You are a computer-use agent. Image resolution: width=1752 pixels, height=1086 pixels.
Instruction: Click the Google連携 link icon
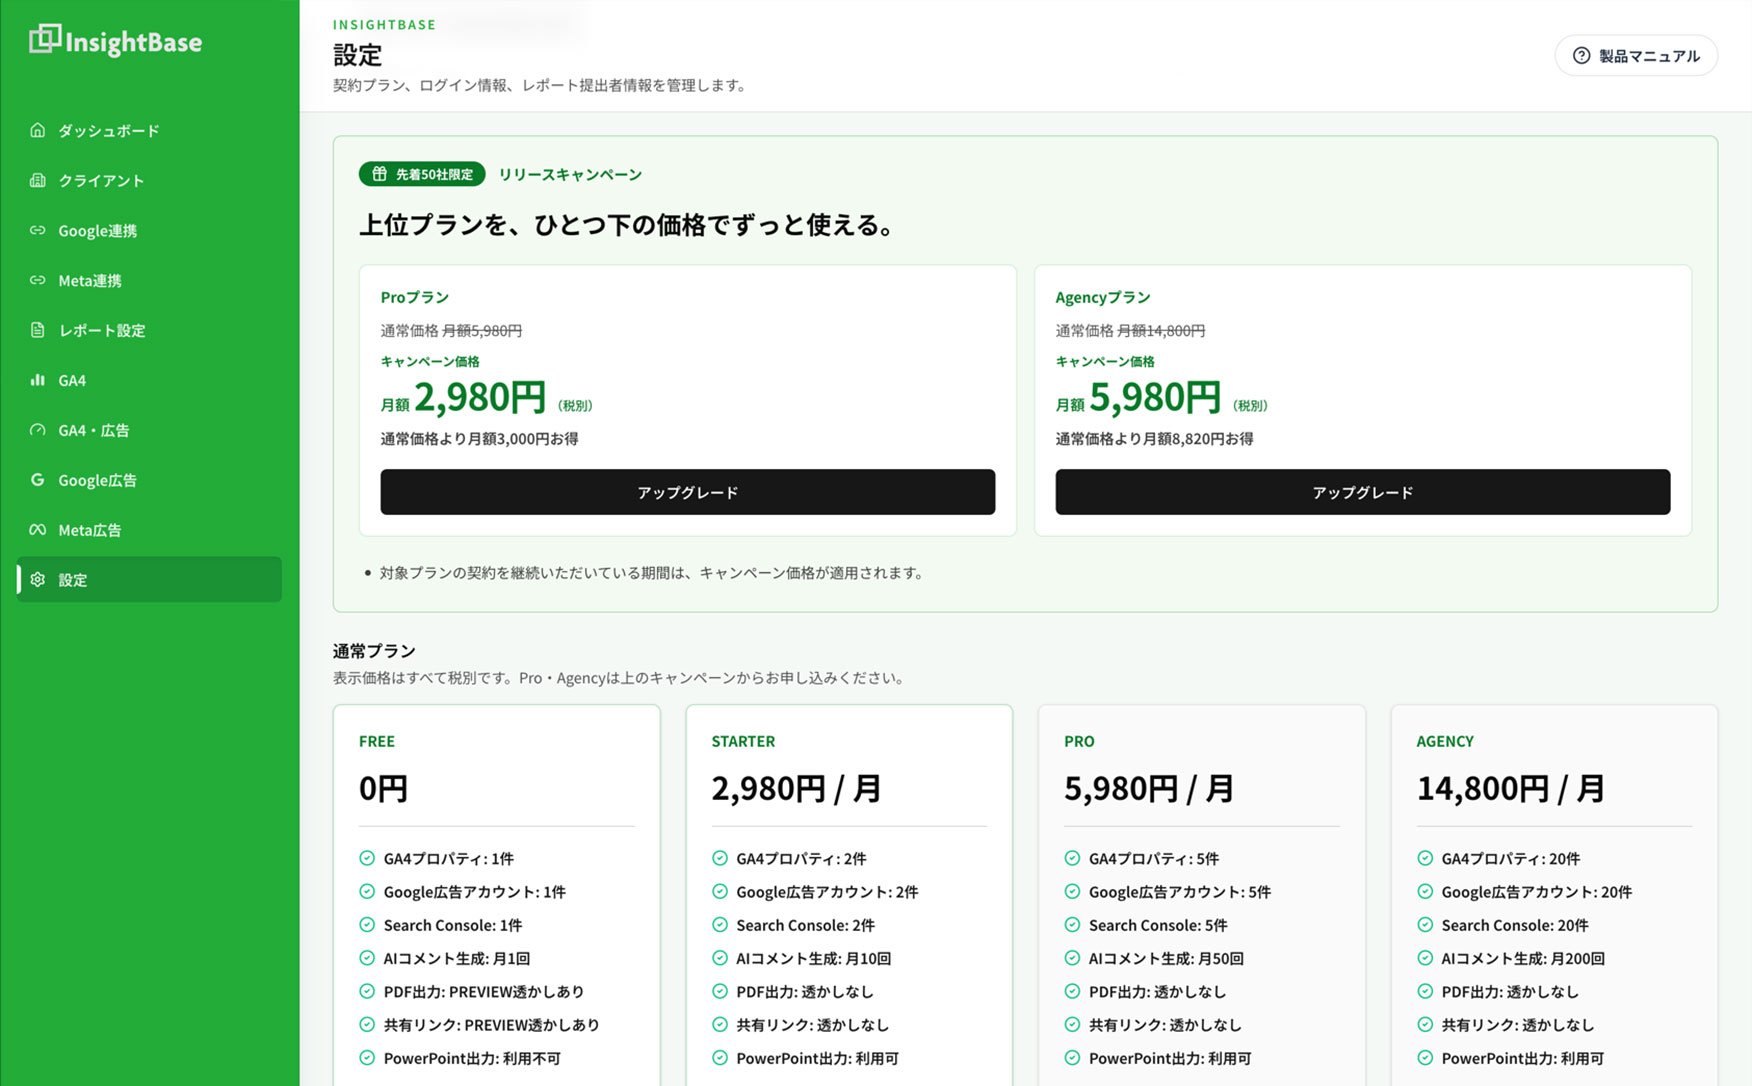pyautogui.click(x=37, y=230)
